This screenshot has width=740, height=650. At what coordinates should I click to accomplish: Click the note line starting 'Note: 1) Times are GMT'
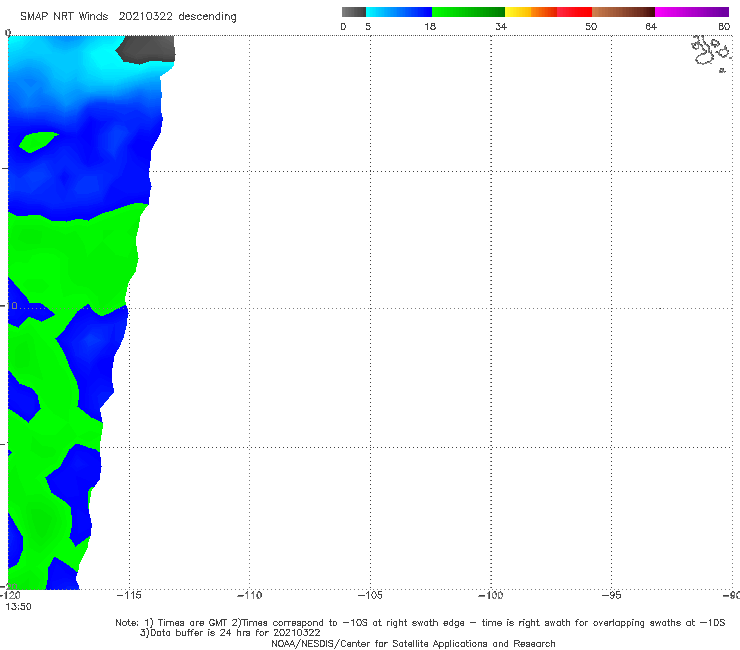[420, 623]
